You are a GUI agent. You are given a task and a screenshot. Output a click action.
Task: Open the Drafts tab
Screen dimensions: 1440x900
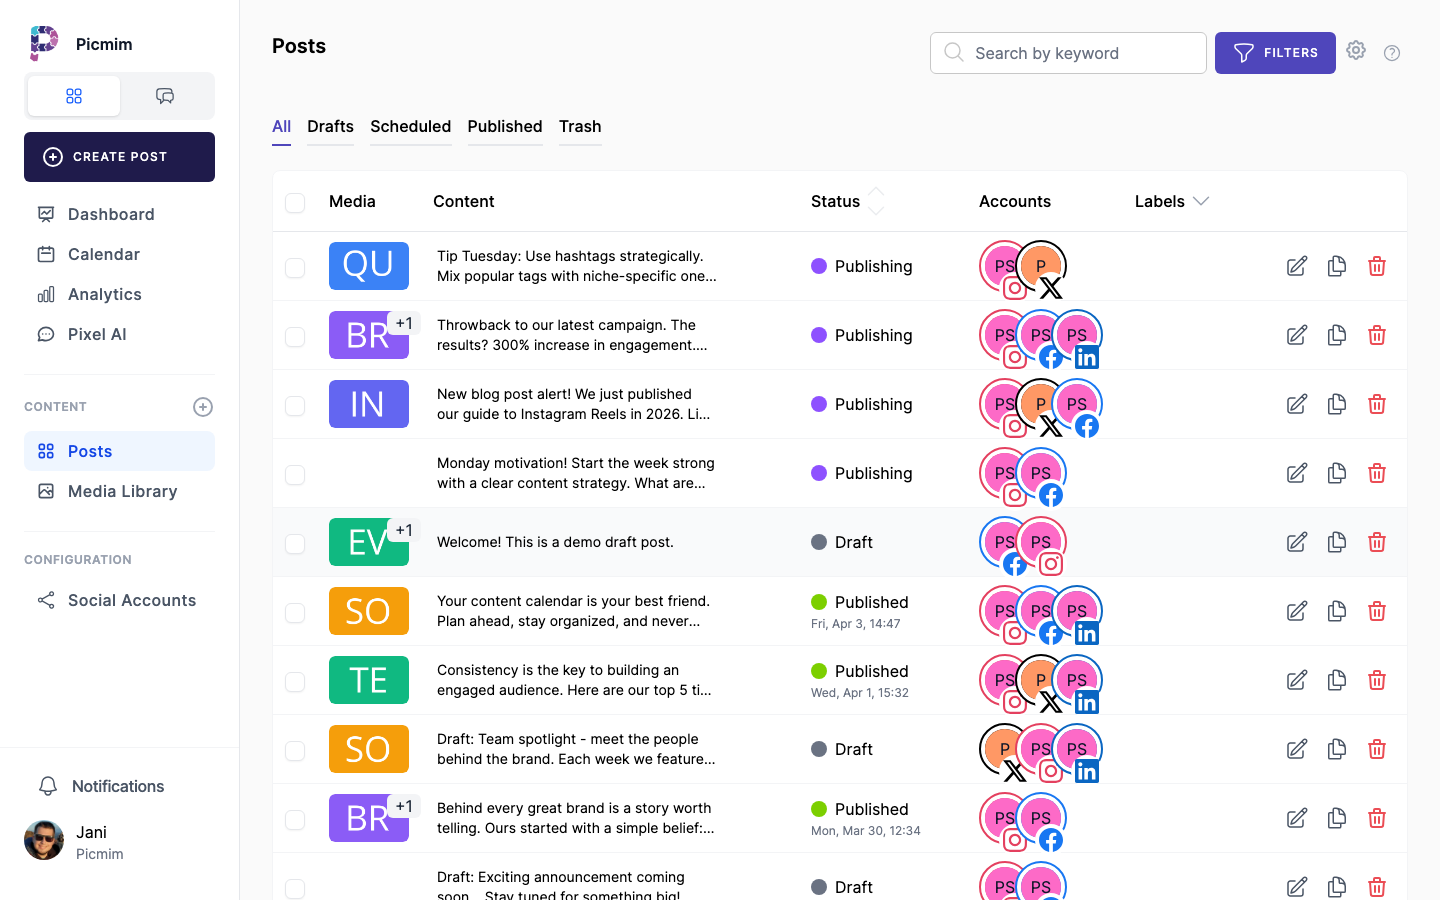pyautogui.click(x=330, y=126)
